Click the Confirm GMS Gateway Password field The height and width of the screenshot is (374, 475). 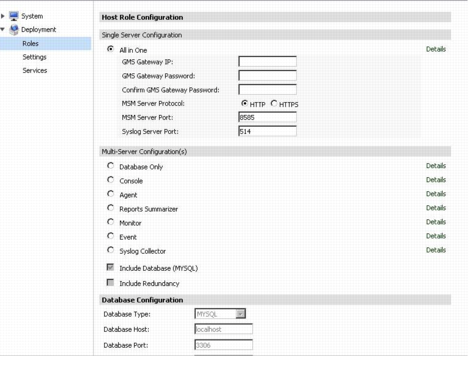pyautogui.click(x=267, y=89)
